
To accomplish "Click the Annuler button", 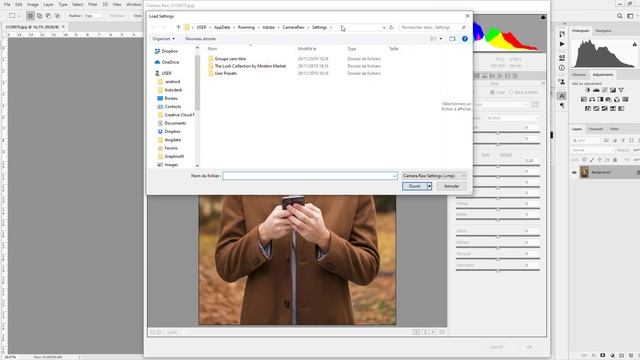I will (x=451, y=186).
